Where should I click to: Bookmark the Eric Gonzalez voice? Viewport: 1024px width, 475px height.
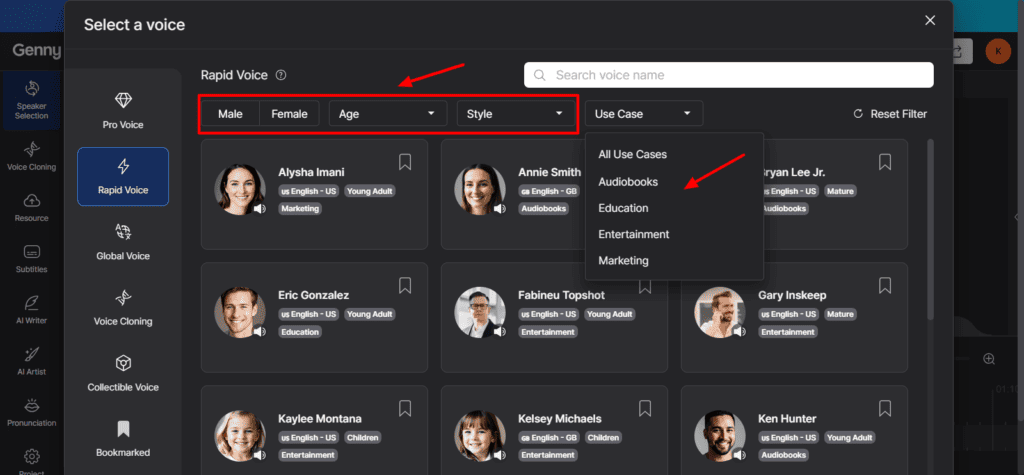[x=405, y=285]
